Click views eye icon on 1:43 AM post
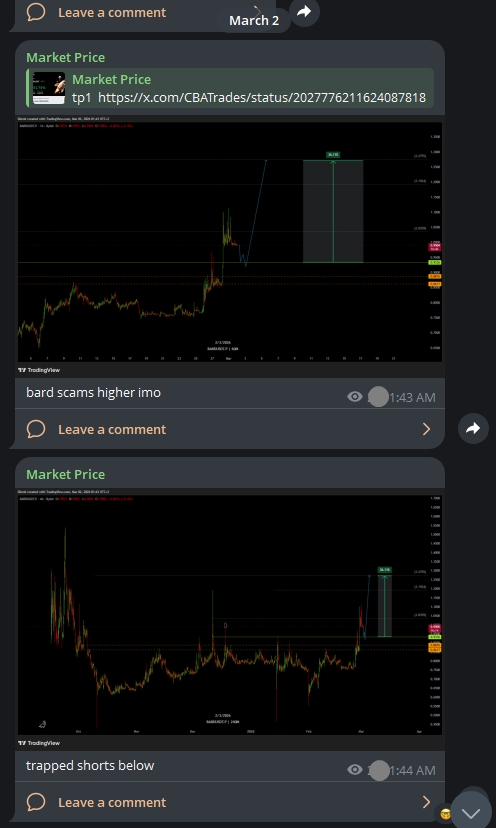Screen dimensions: 496x828 click(354, 397)
